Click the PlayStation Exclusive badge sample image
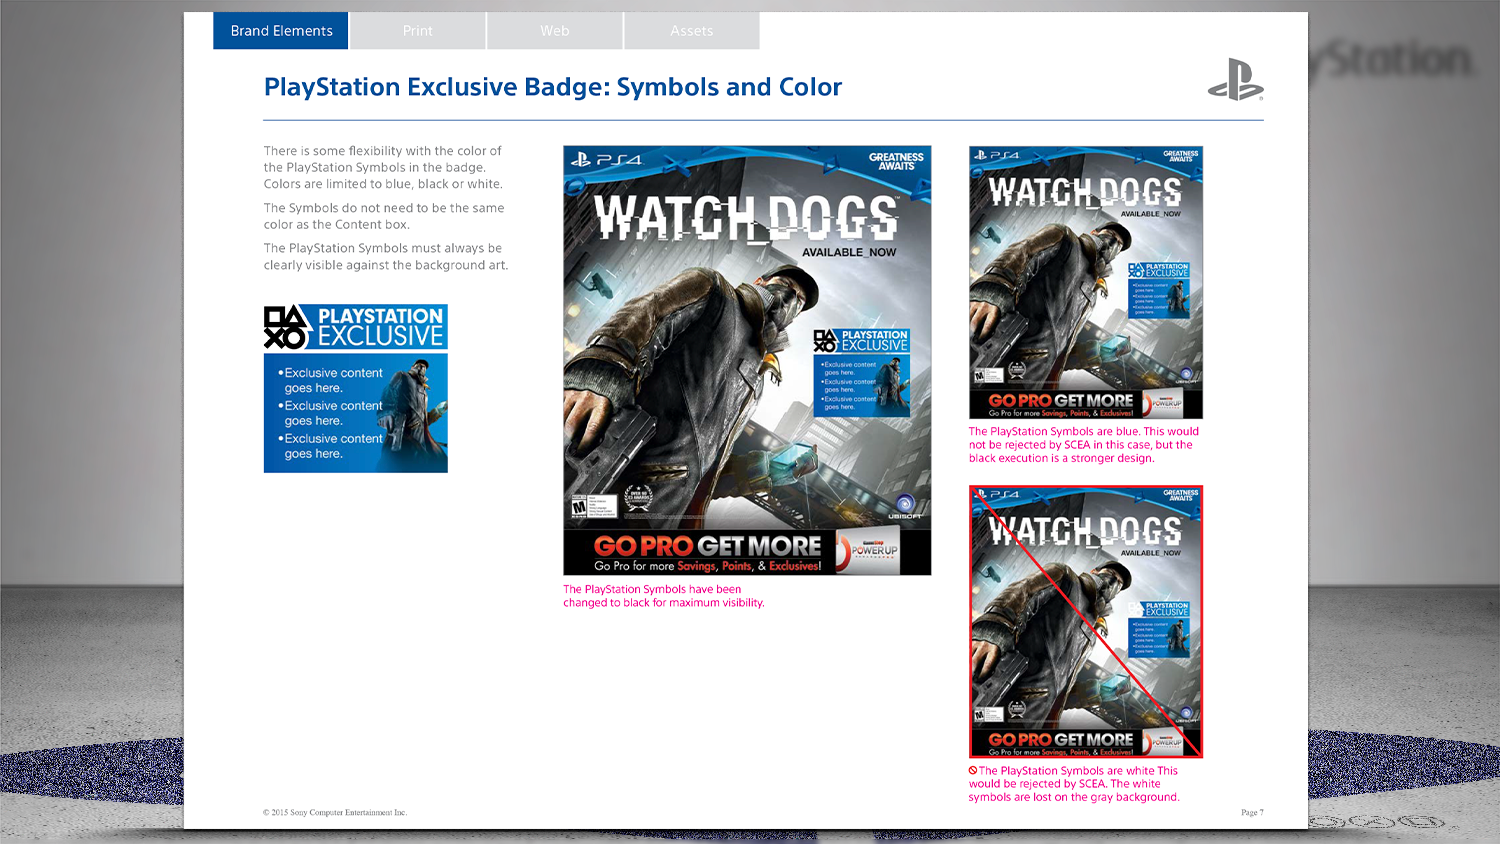Viewport: 1500px width, 844px height. (x=355, y=388)
